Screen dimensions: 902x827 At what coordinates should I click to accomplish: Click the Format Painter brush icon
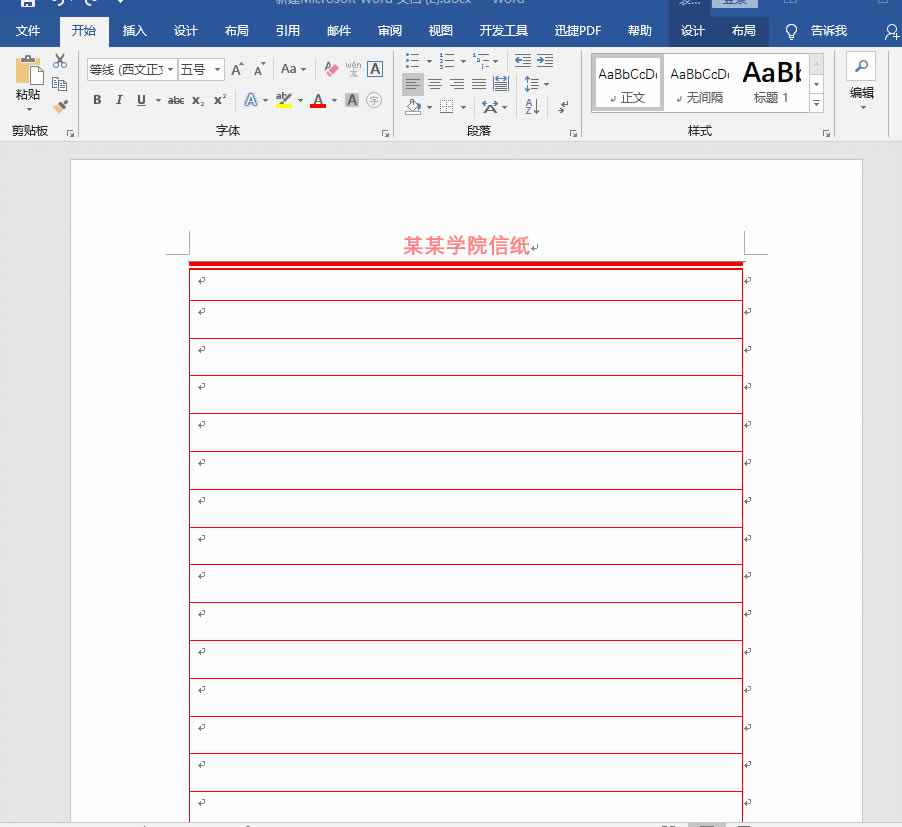(x=60, y=106)
